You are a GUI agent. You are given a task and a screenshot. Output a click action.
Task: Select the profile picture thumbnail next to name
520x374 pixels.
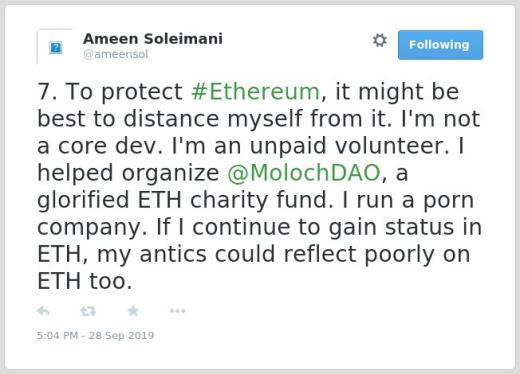tap(55, 47)
